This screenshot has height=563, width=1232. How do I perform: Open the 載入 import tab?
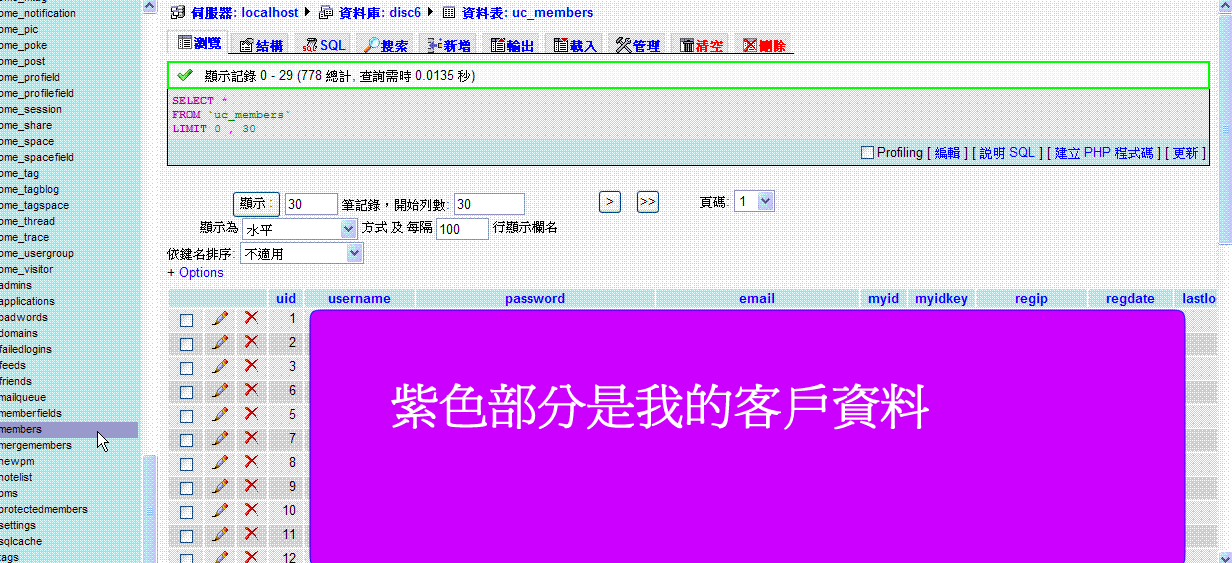pos(575,45)
